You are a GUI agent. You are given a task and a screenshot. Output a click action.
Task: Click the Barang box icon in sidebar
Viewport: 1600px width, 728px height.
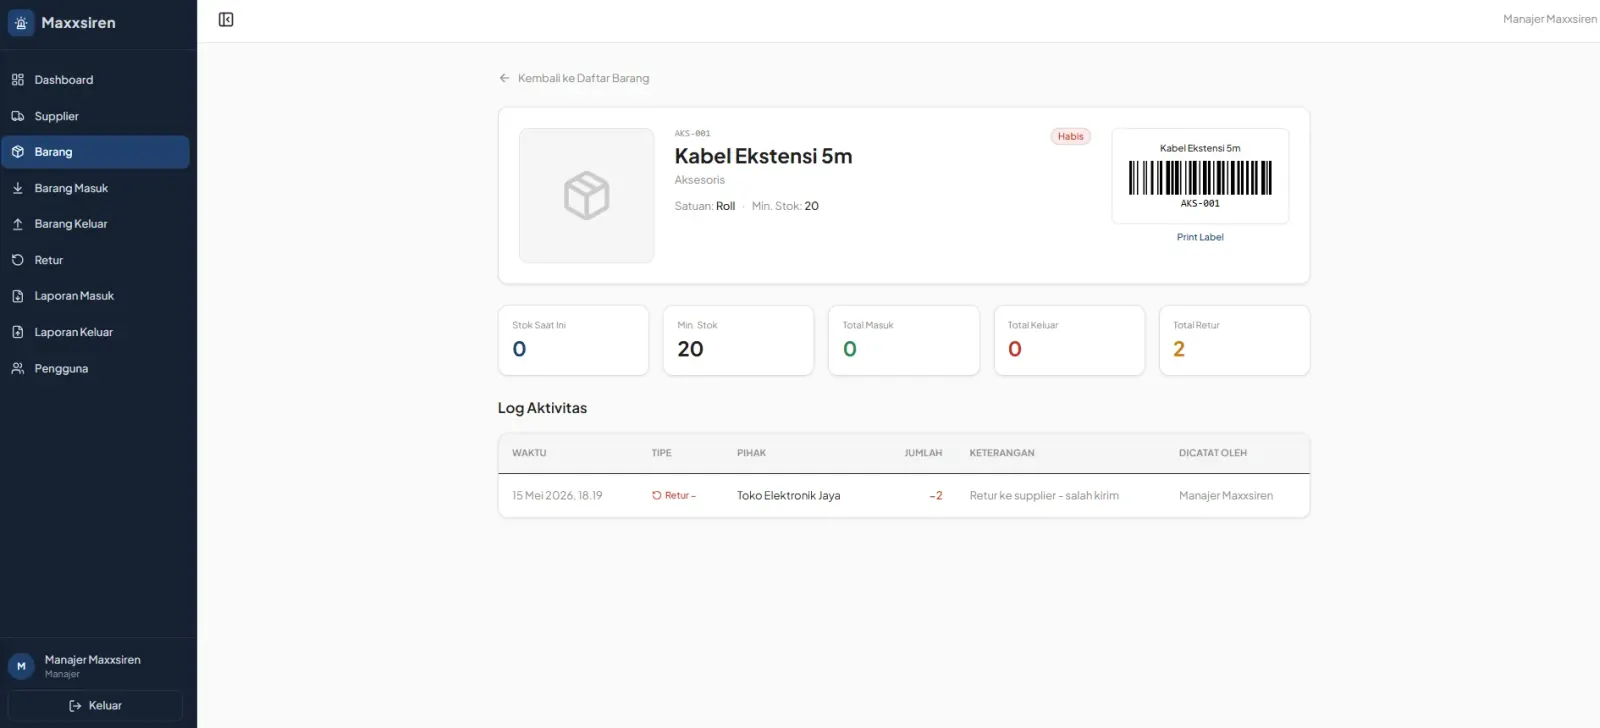pyautogui.click(x=18, y=152)
